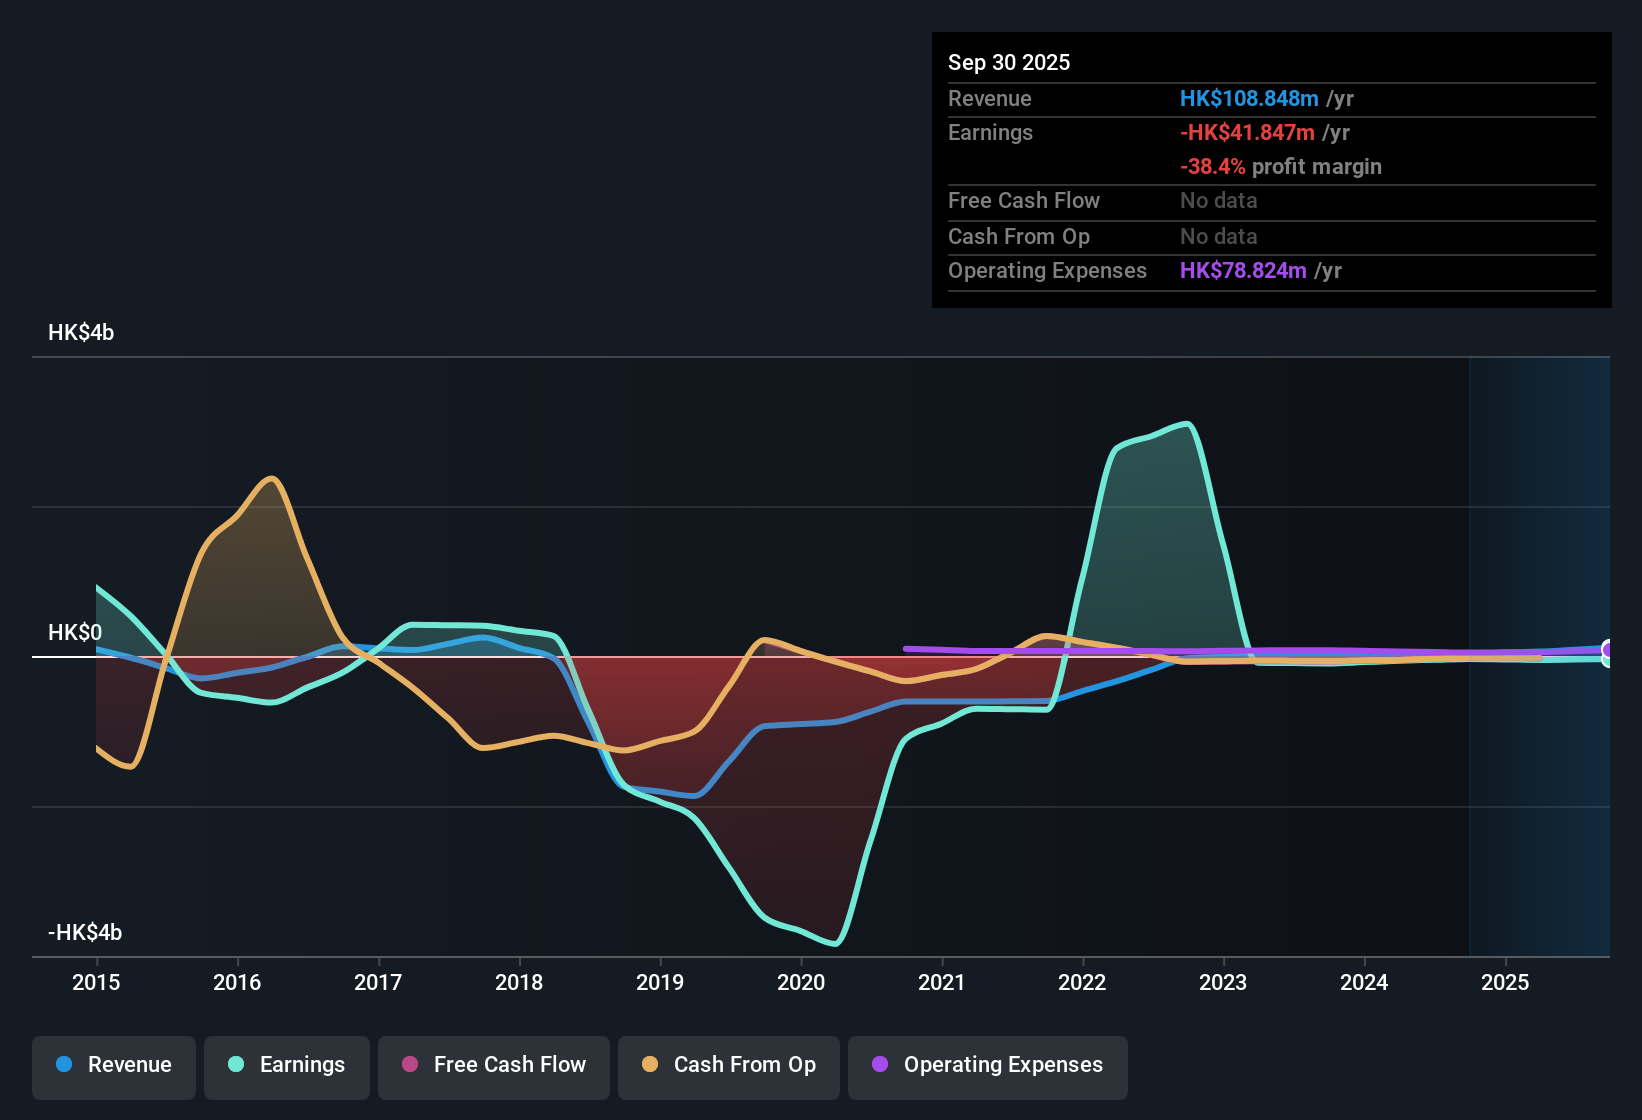1642x1120 pixels.
Task: Select the chart marker at the latest data point
Action: point(1608,650)
